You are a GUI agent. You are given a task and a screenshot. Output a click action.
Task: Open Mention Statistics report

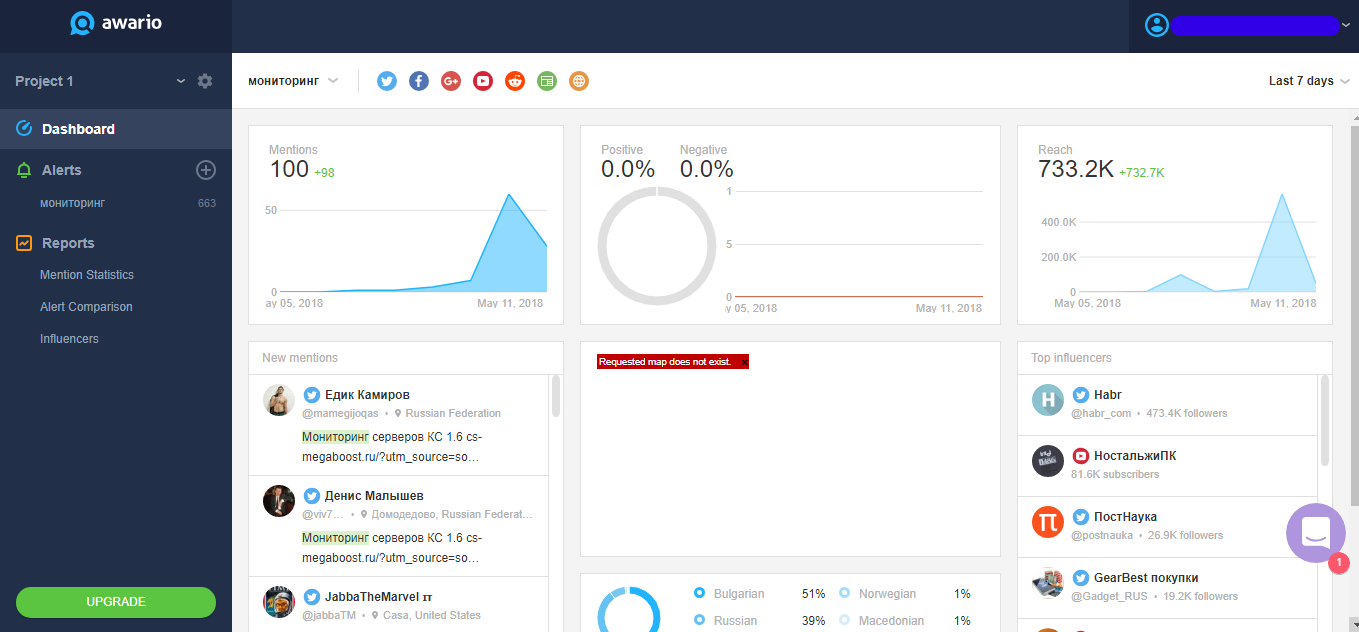(87, 275)
